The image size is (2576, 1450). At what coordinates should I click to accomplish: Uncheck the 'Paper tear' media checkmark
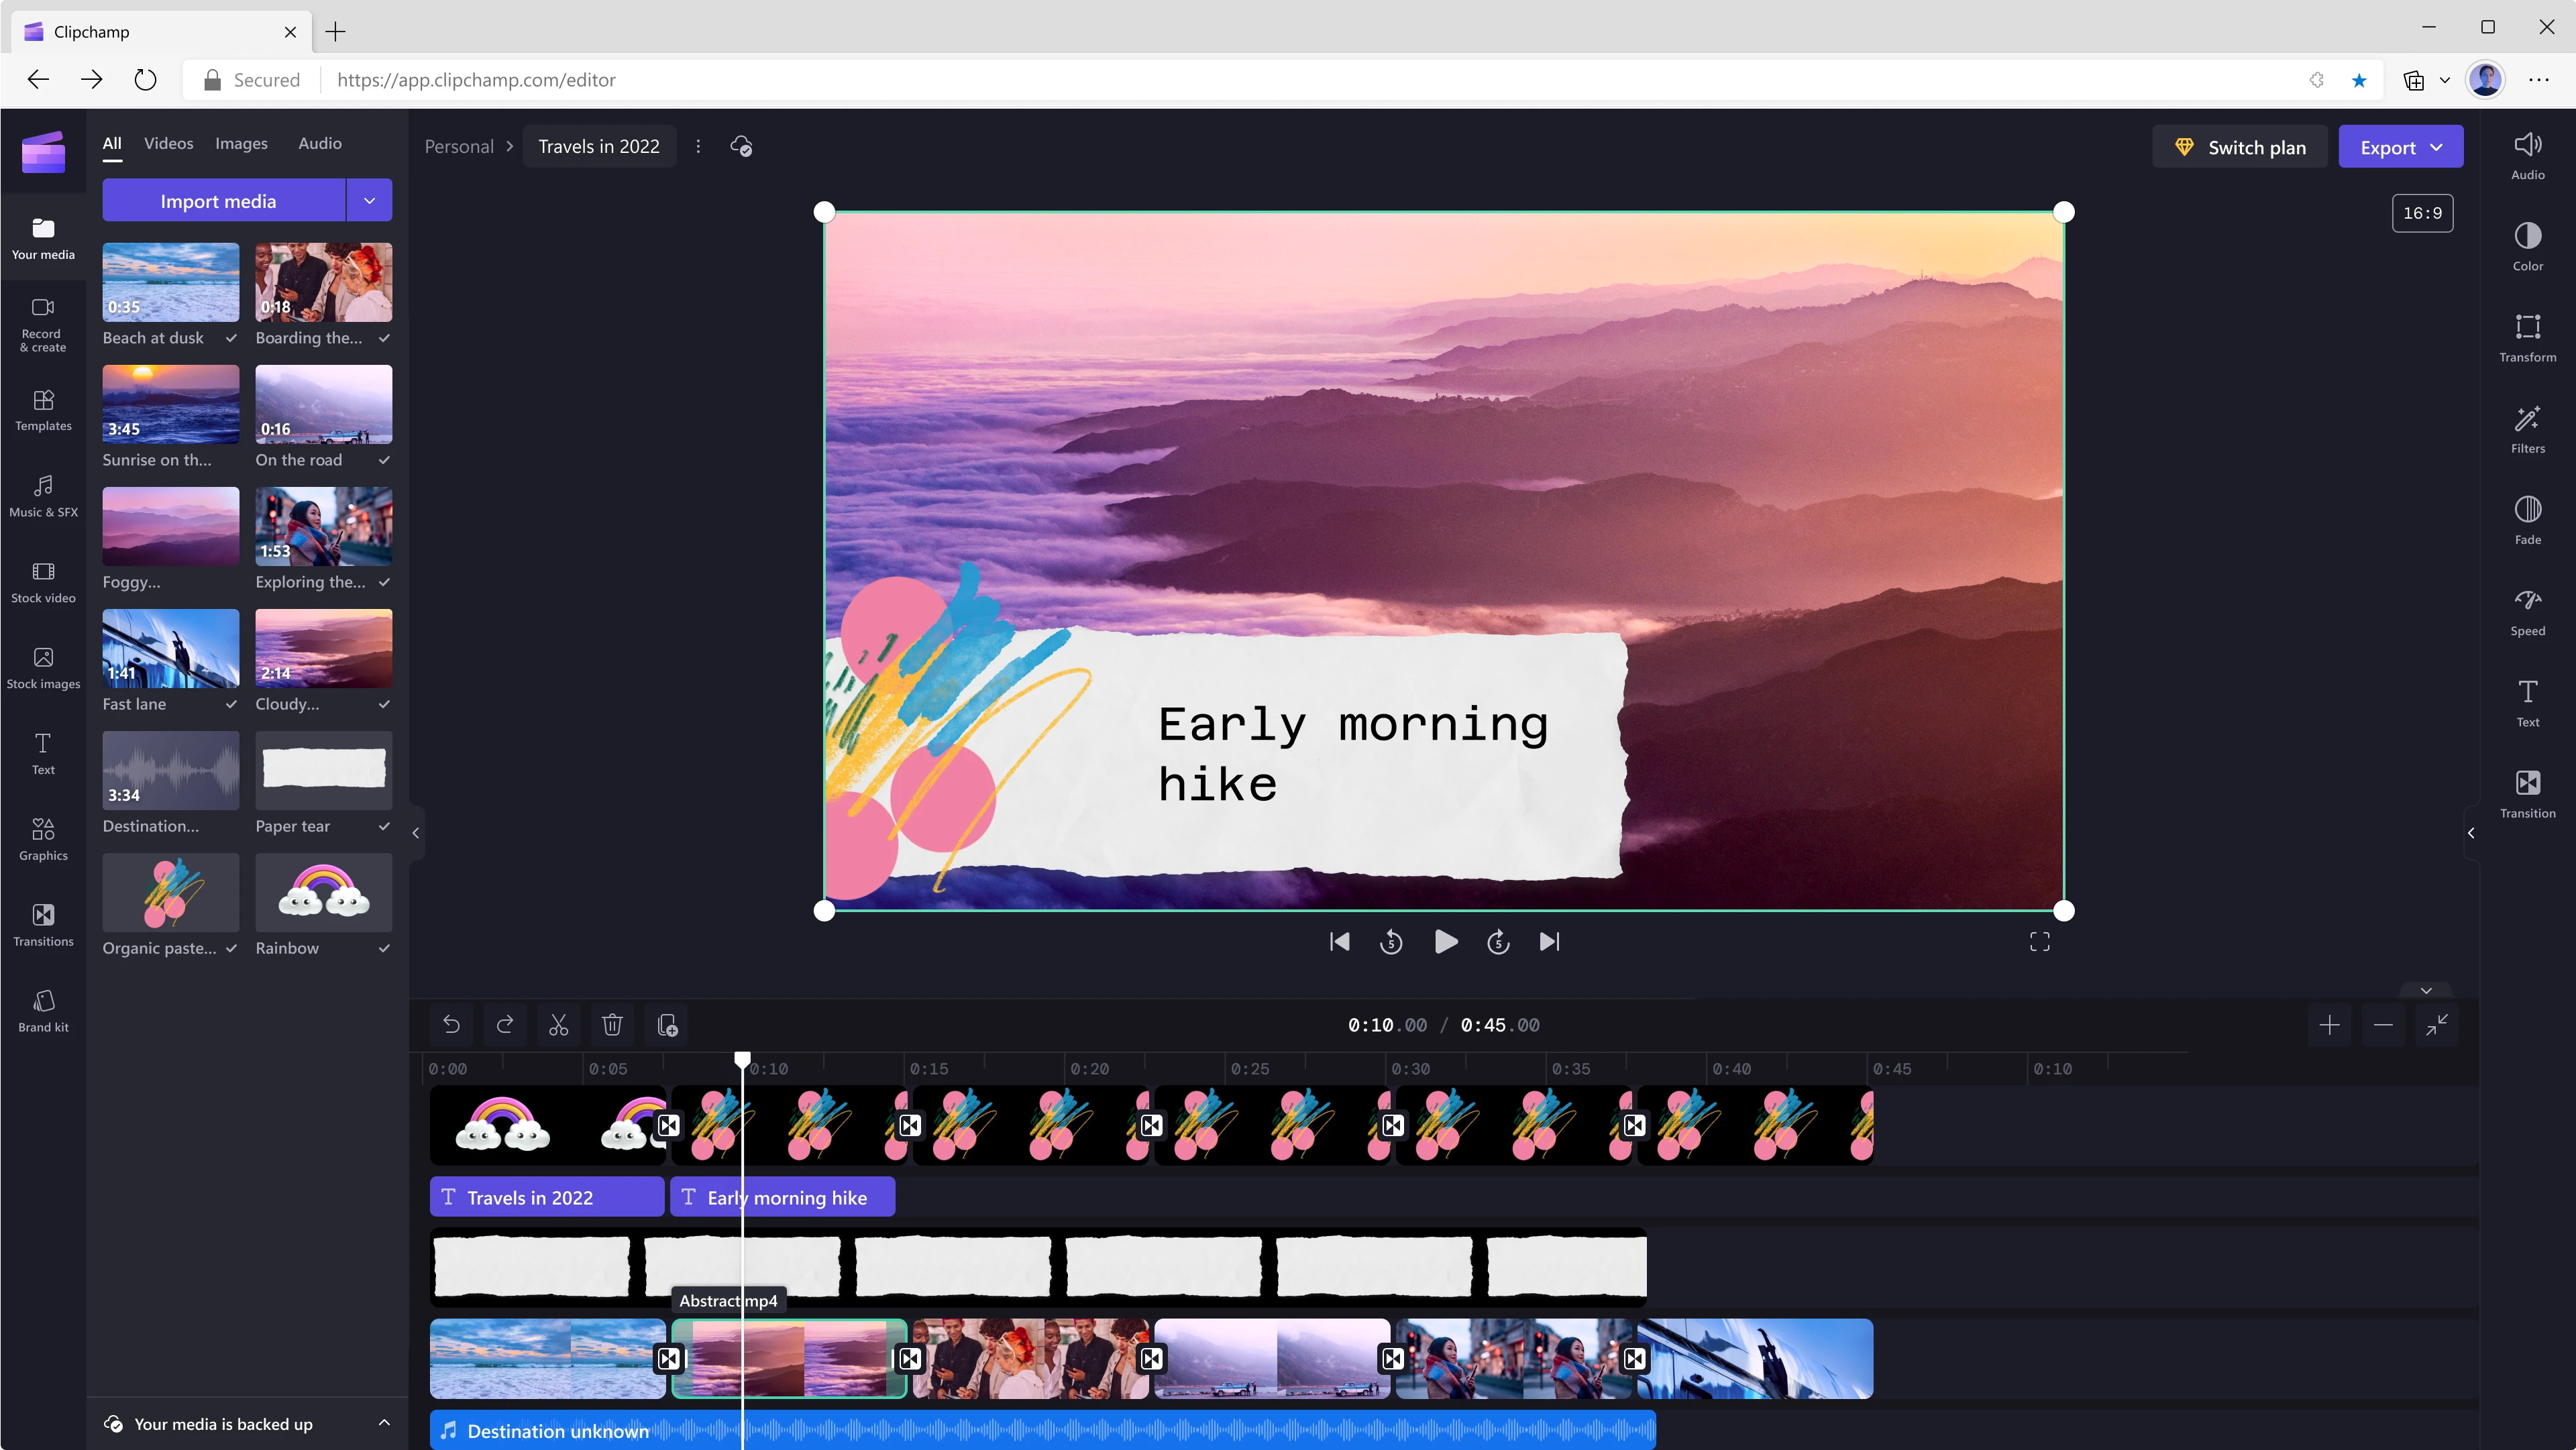pos(384,826)
